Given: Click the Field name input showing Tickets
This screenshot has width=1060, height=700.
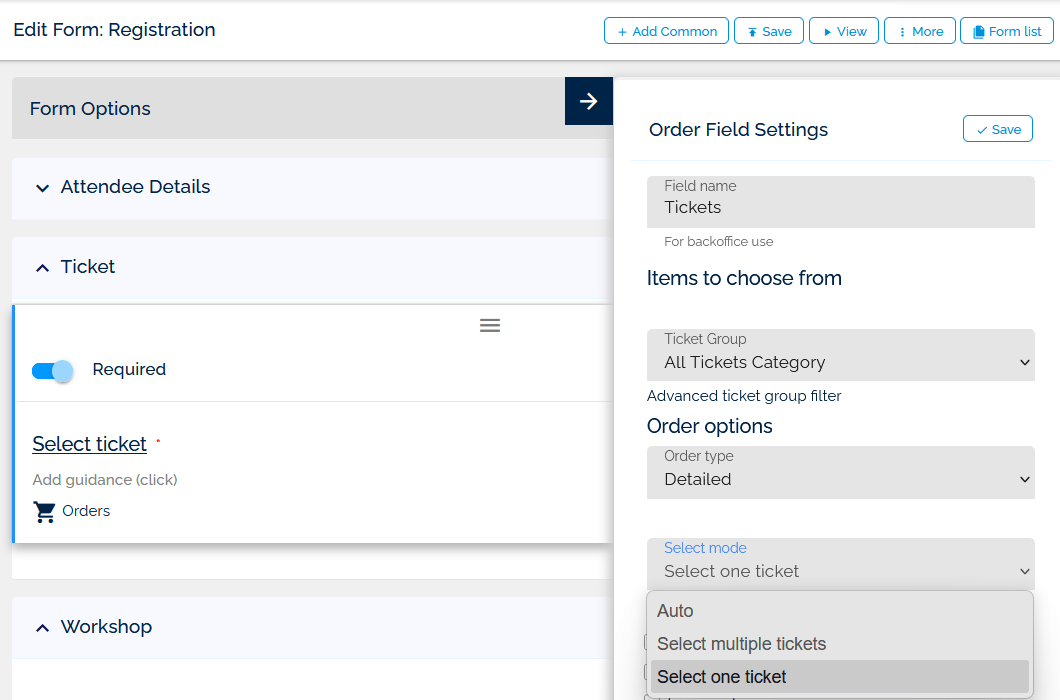Looking at the screenshot, I should coord(840,207).
